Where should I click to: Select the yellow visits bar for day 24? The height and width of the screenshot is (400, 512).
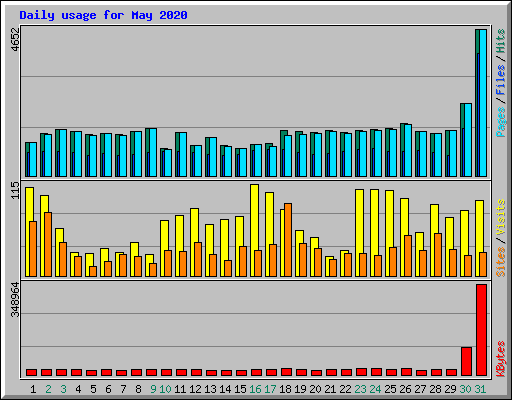374,222
